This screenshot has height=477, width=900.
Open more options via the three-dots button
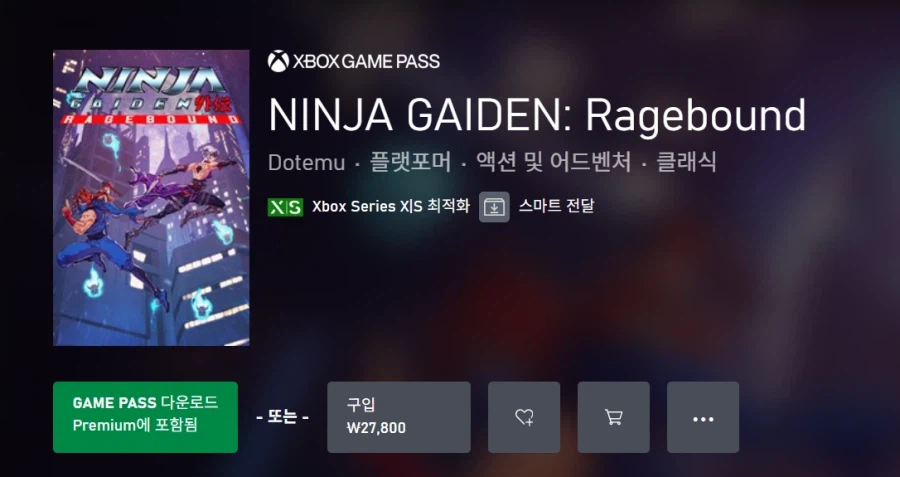tap(703, 417)
